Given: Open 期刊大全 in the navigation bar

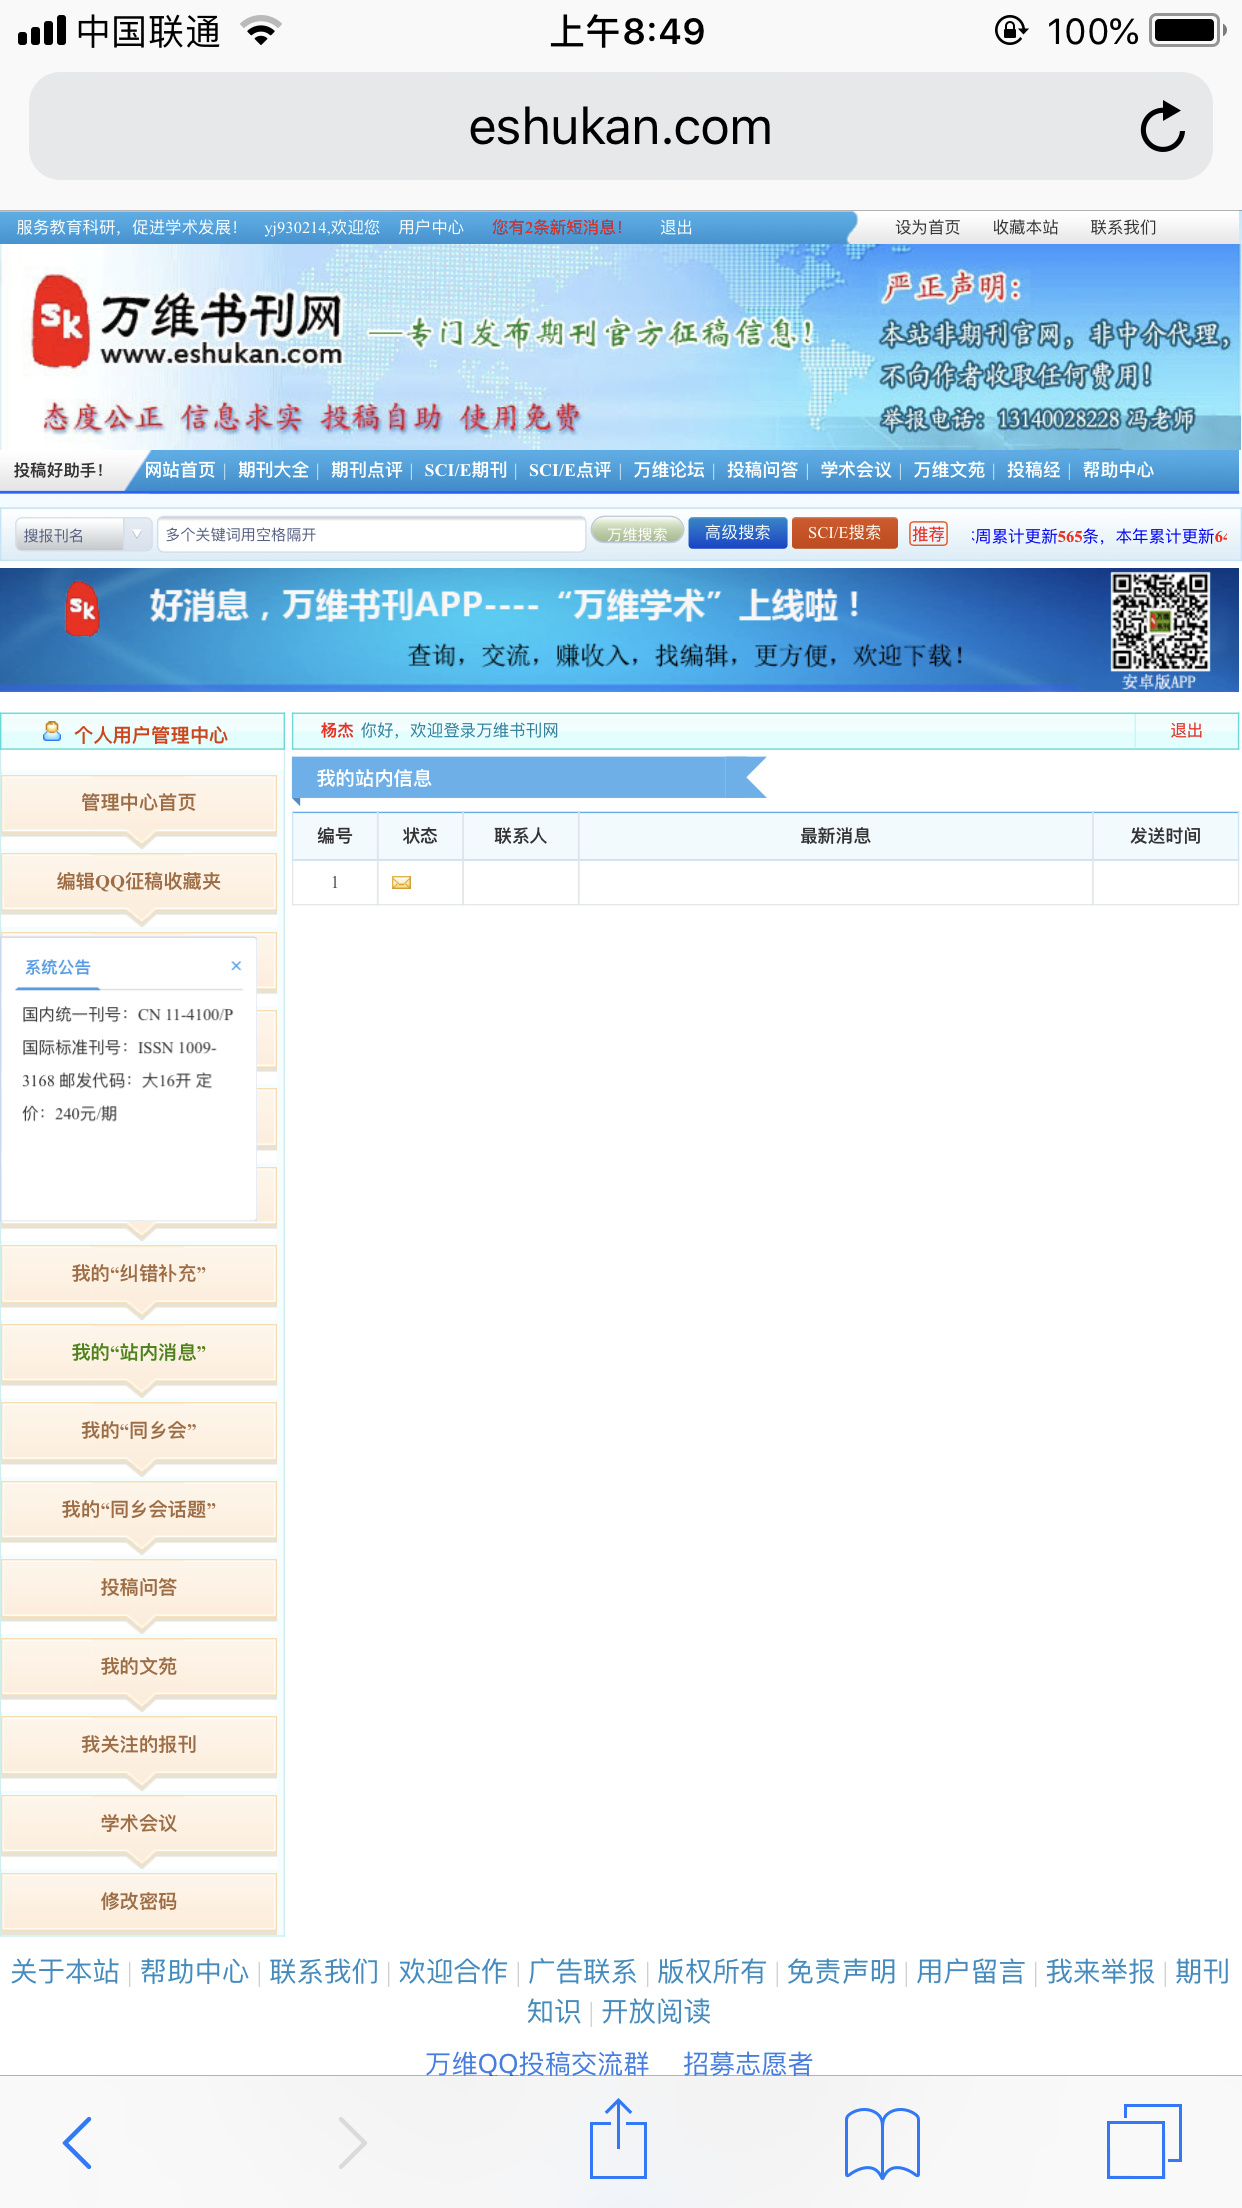Looking at the screenshot, I should coord(273,470).
